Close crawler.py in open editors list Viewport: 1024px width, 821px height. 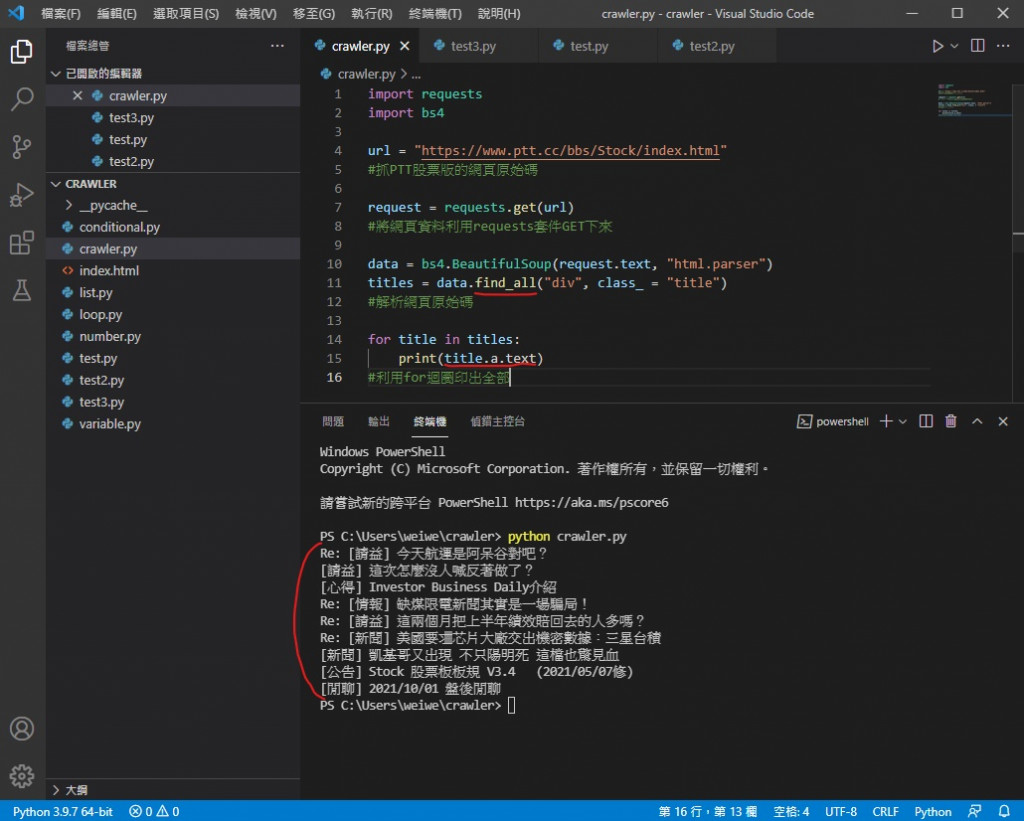click(77, 95)
